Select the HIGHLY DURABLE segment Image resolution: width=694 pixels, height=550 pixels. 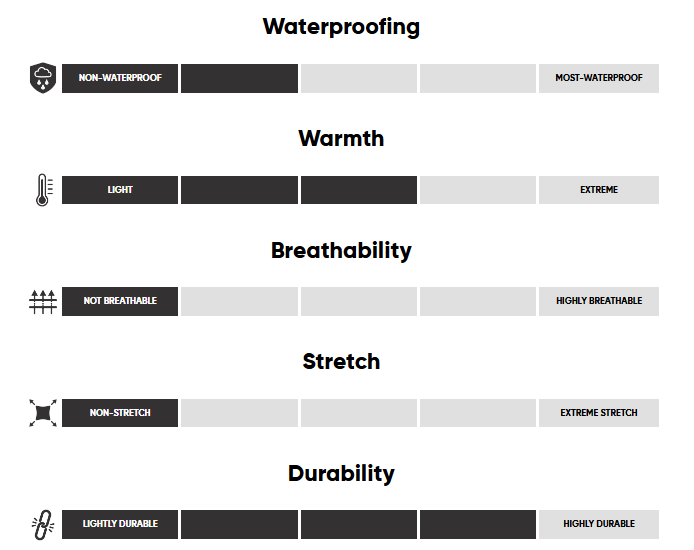599,524
